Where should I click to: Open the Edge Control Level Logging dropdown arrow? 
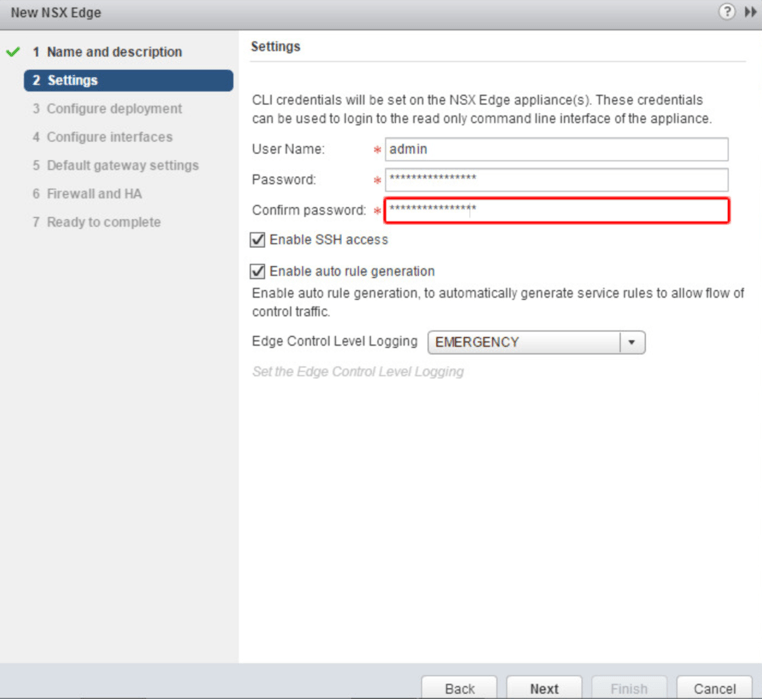pos(632,342)
